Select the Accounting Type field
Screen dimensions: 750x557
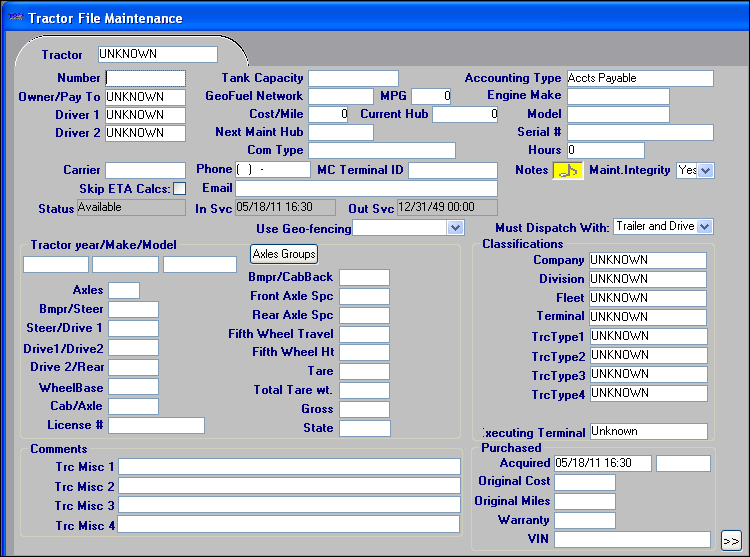tap(639, 78)
